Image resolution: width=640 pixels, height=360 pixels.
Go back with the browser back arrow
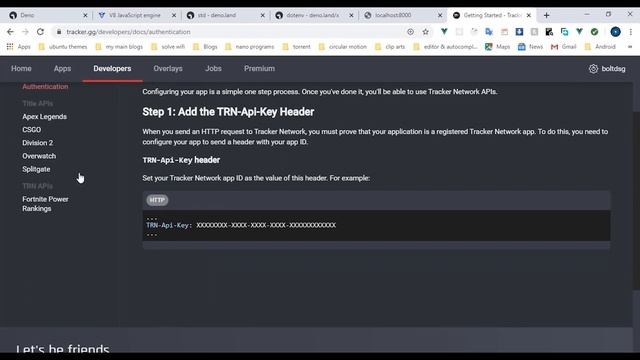point(10,32)
